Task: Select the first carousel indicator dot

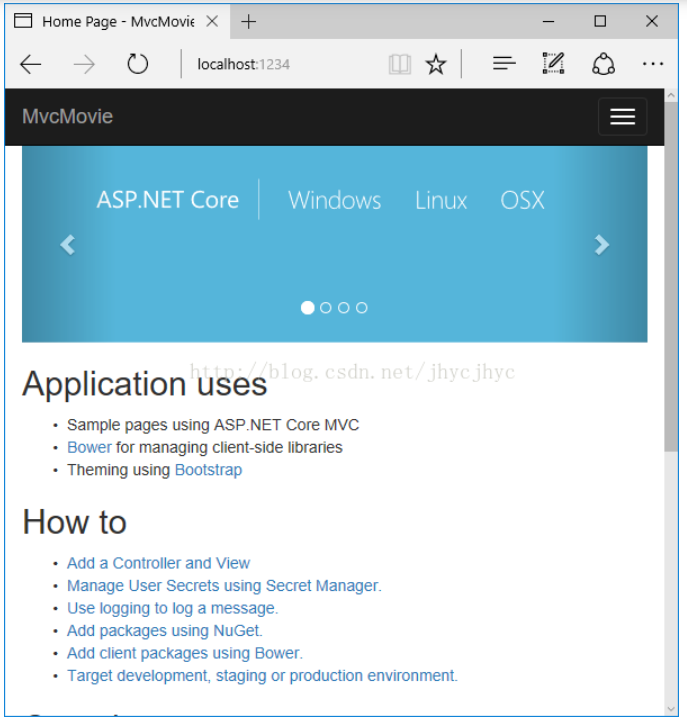Action: pyautogui.click(x=307, y=308)
